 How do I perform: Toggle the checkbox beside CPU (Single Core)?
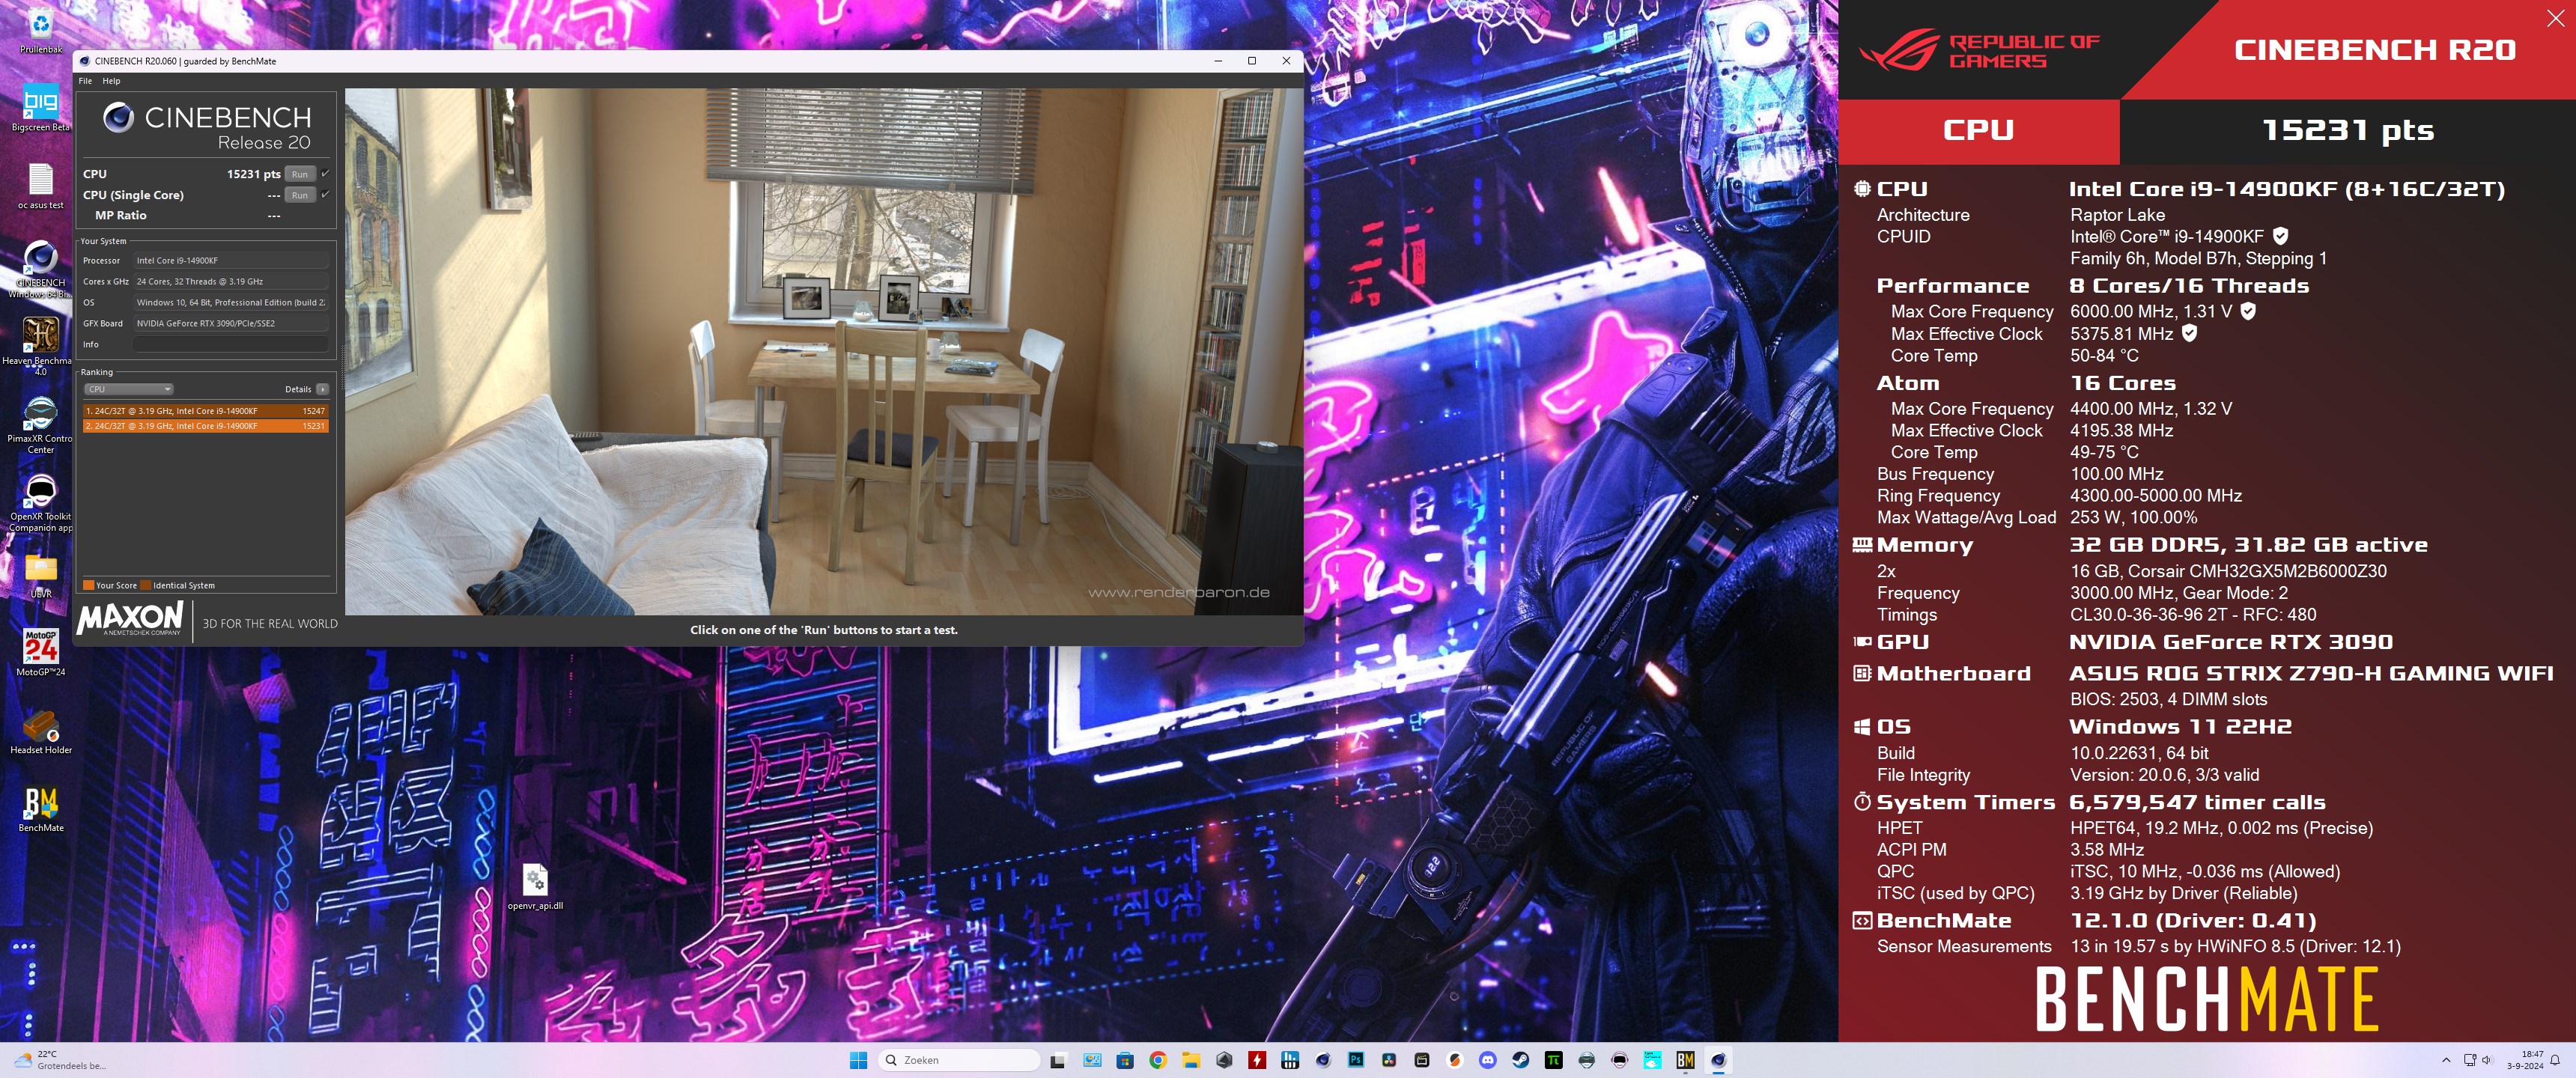[x=325, y=195]
